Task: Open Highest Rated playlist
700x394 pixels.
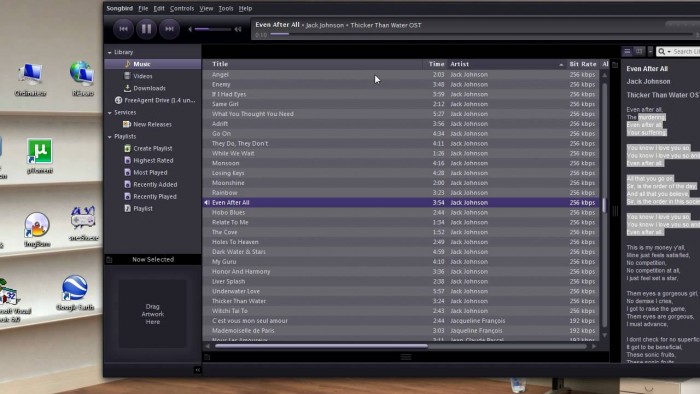Action: click(153, 161)
